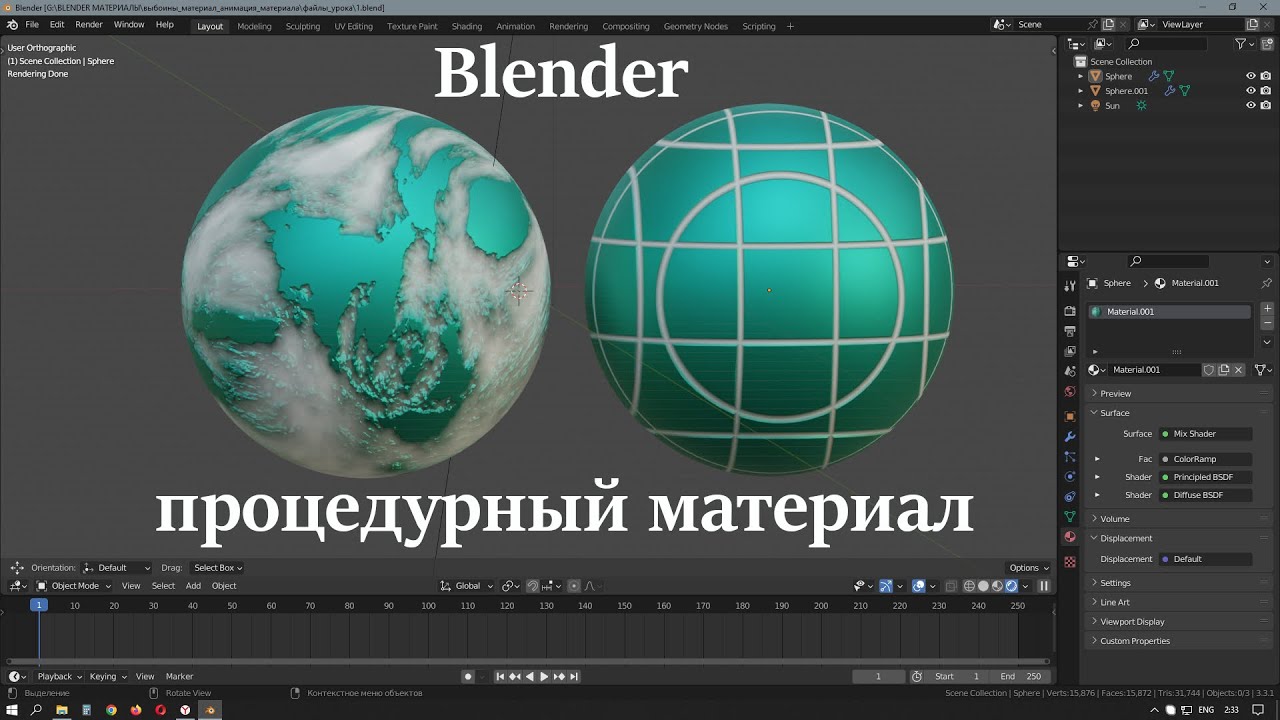This screenshot has width=1280, height=720.
Task: Click the Diffuse BSDF shader button
Action: coord(1205,495)
